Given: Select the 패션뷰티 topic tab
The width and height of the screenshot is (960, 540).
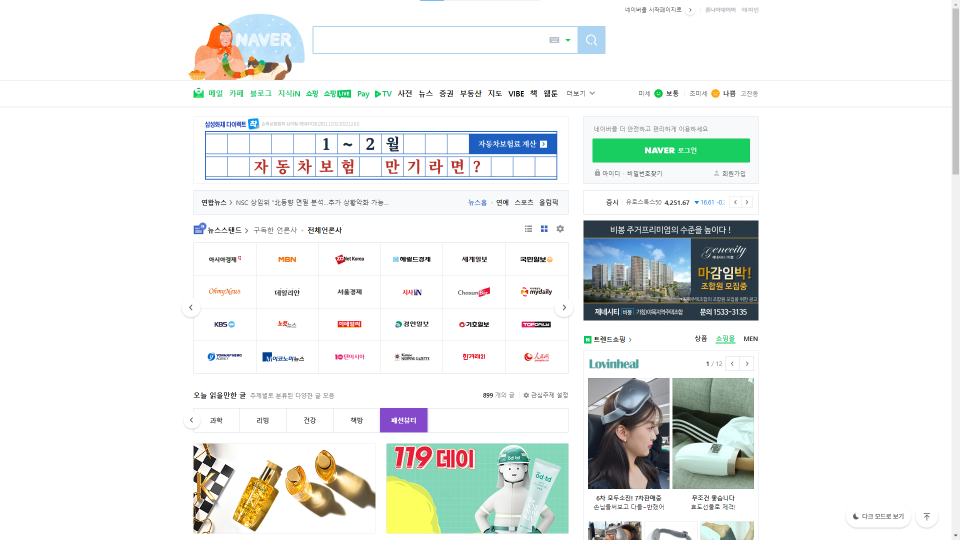Looking at the screenshot, I should coord(403,421).
